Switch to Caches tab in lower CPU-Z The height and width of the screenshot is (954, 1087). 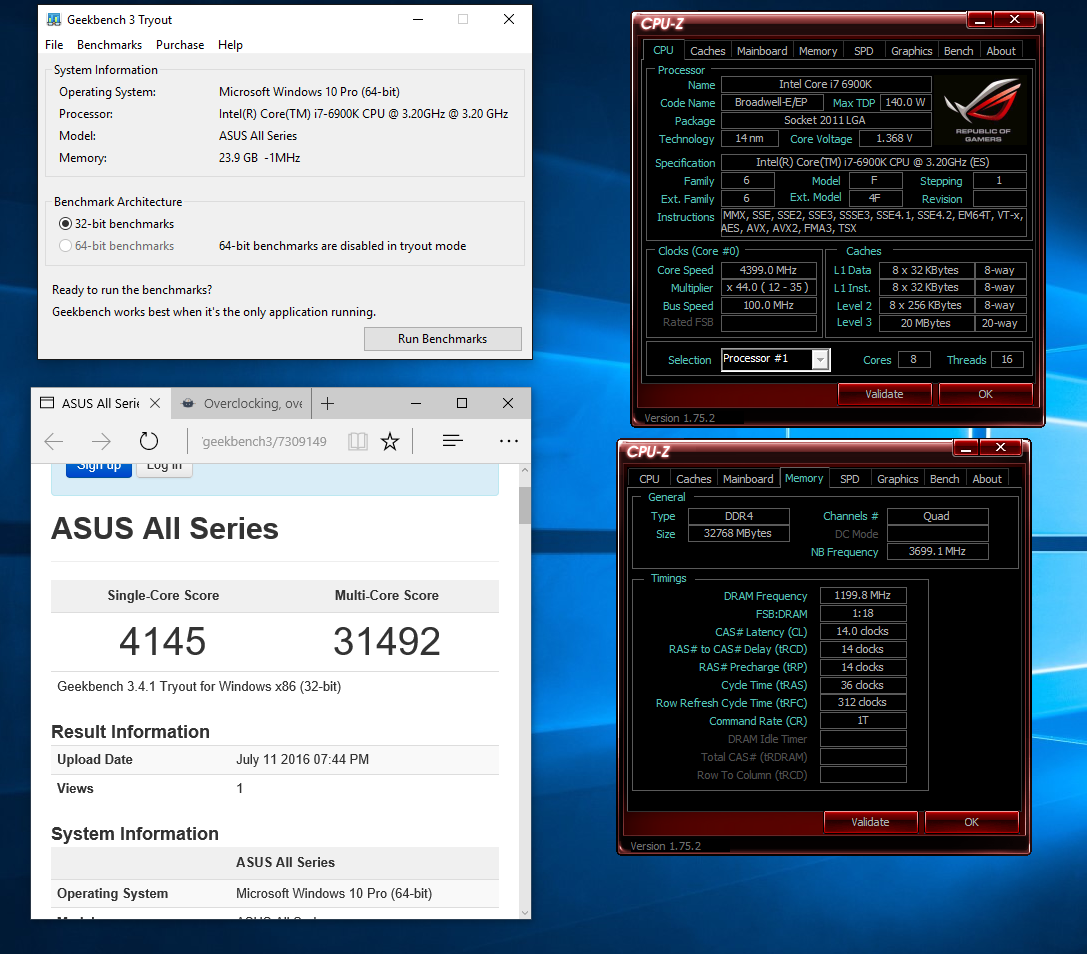pyautogui.click(x=694, y=479)
